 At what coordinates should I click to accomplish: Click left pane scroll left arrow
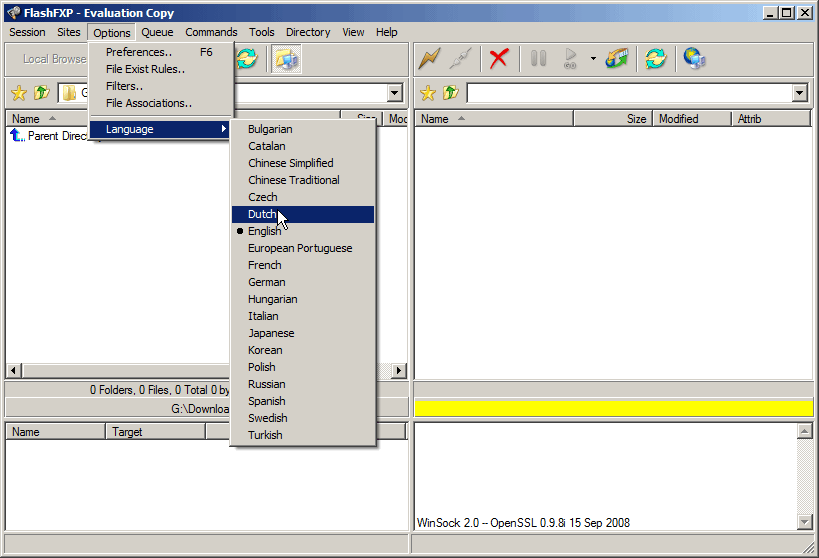[x=14, y=370]
